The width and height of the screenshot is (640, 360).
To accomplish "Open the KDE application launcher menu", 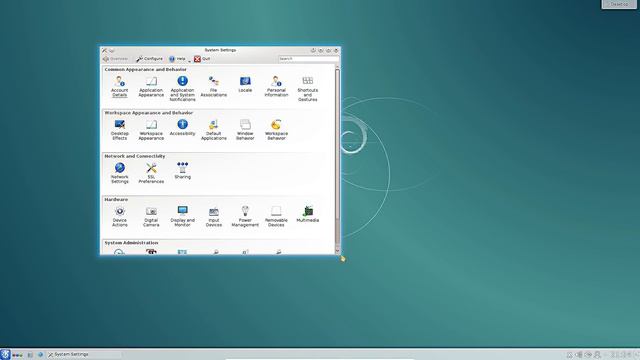I will point(5,354).
